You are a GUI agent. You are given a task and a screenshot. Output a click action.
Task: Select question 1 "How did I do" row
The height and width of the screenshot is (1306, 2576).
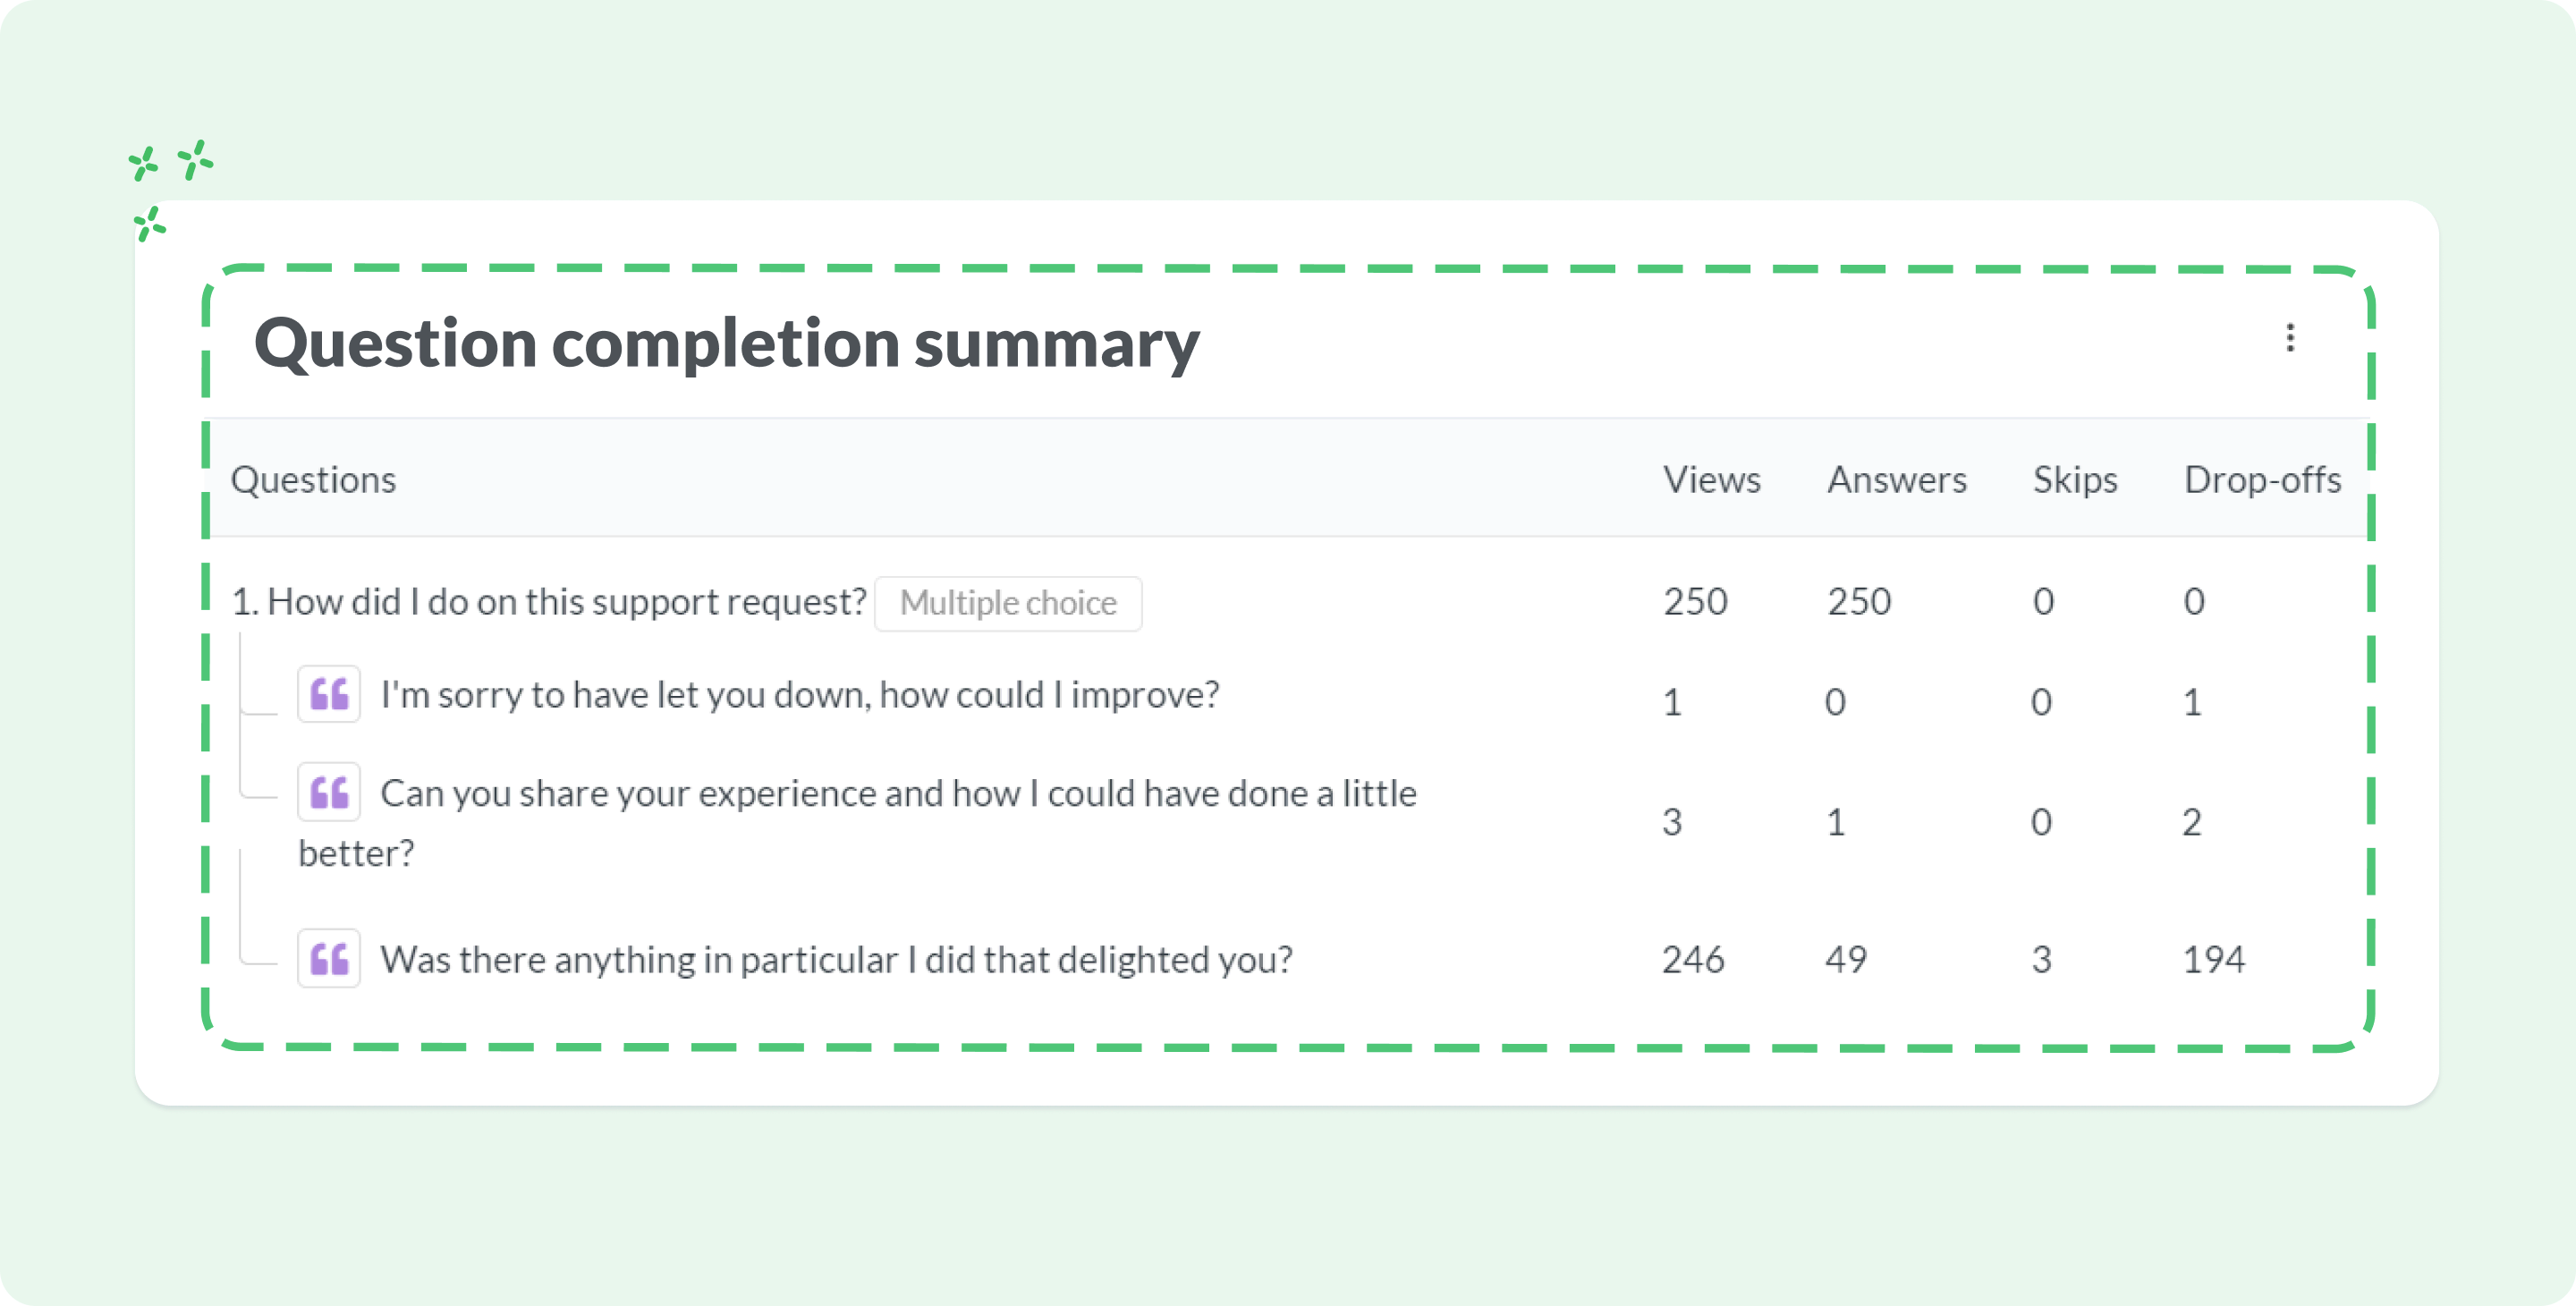[x=1288, y=602]
